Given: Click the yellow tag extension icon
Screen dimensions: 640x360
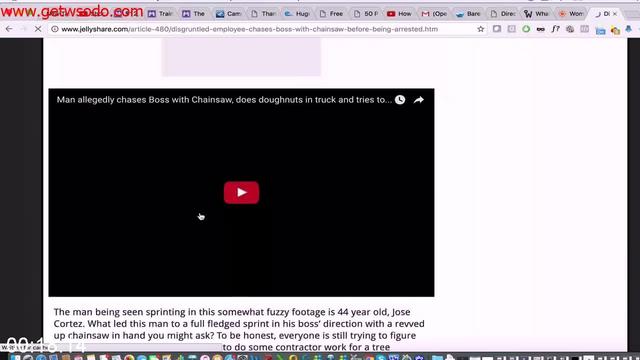Looking at the screenshot, I should coord(615,30).
